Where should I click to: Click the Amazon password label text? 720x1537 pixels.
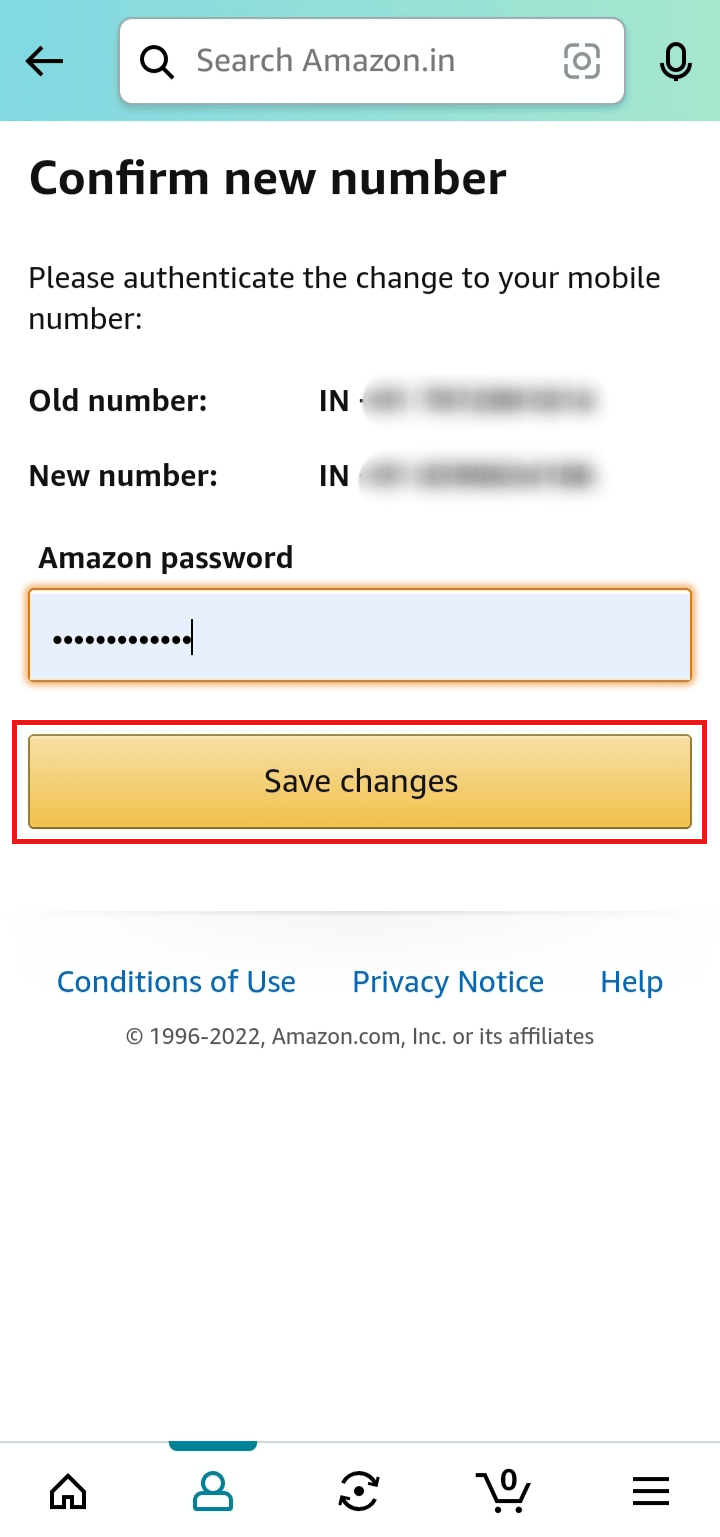pyautogui.click(x=166, y=557)
